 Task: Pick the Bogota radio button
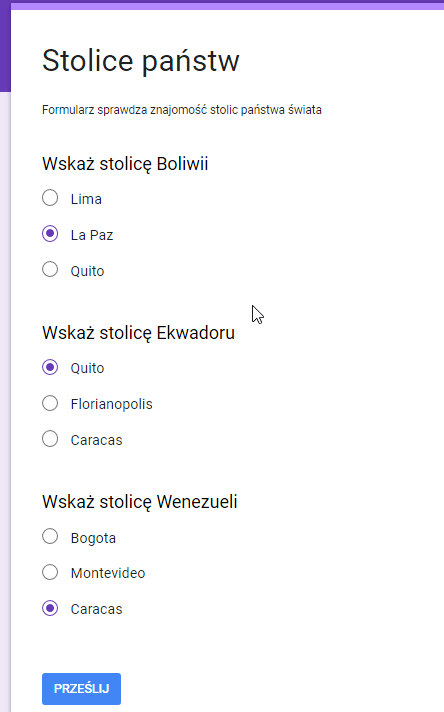point(50,536)
